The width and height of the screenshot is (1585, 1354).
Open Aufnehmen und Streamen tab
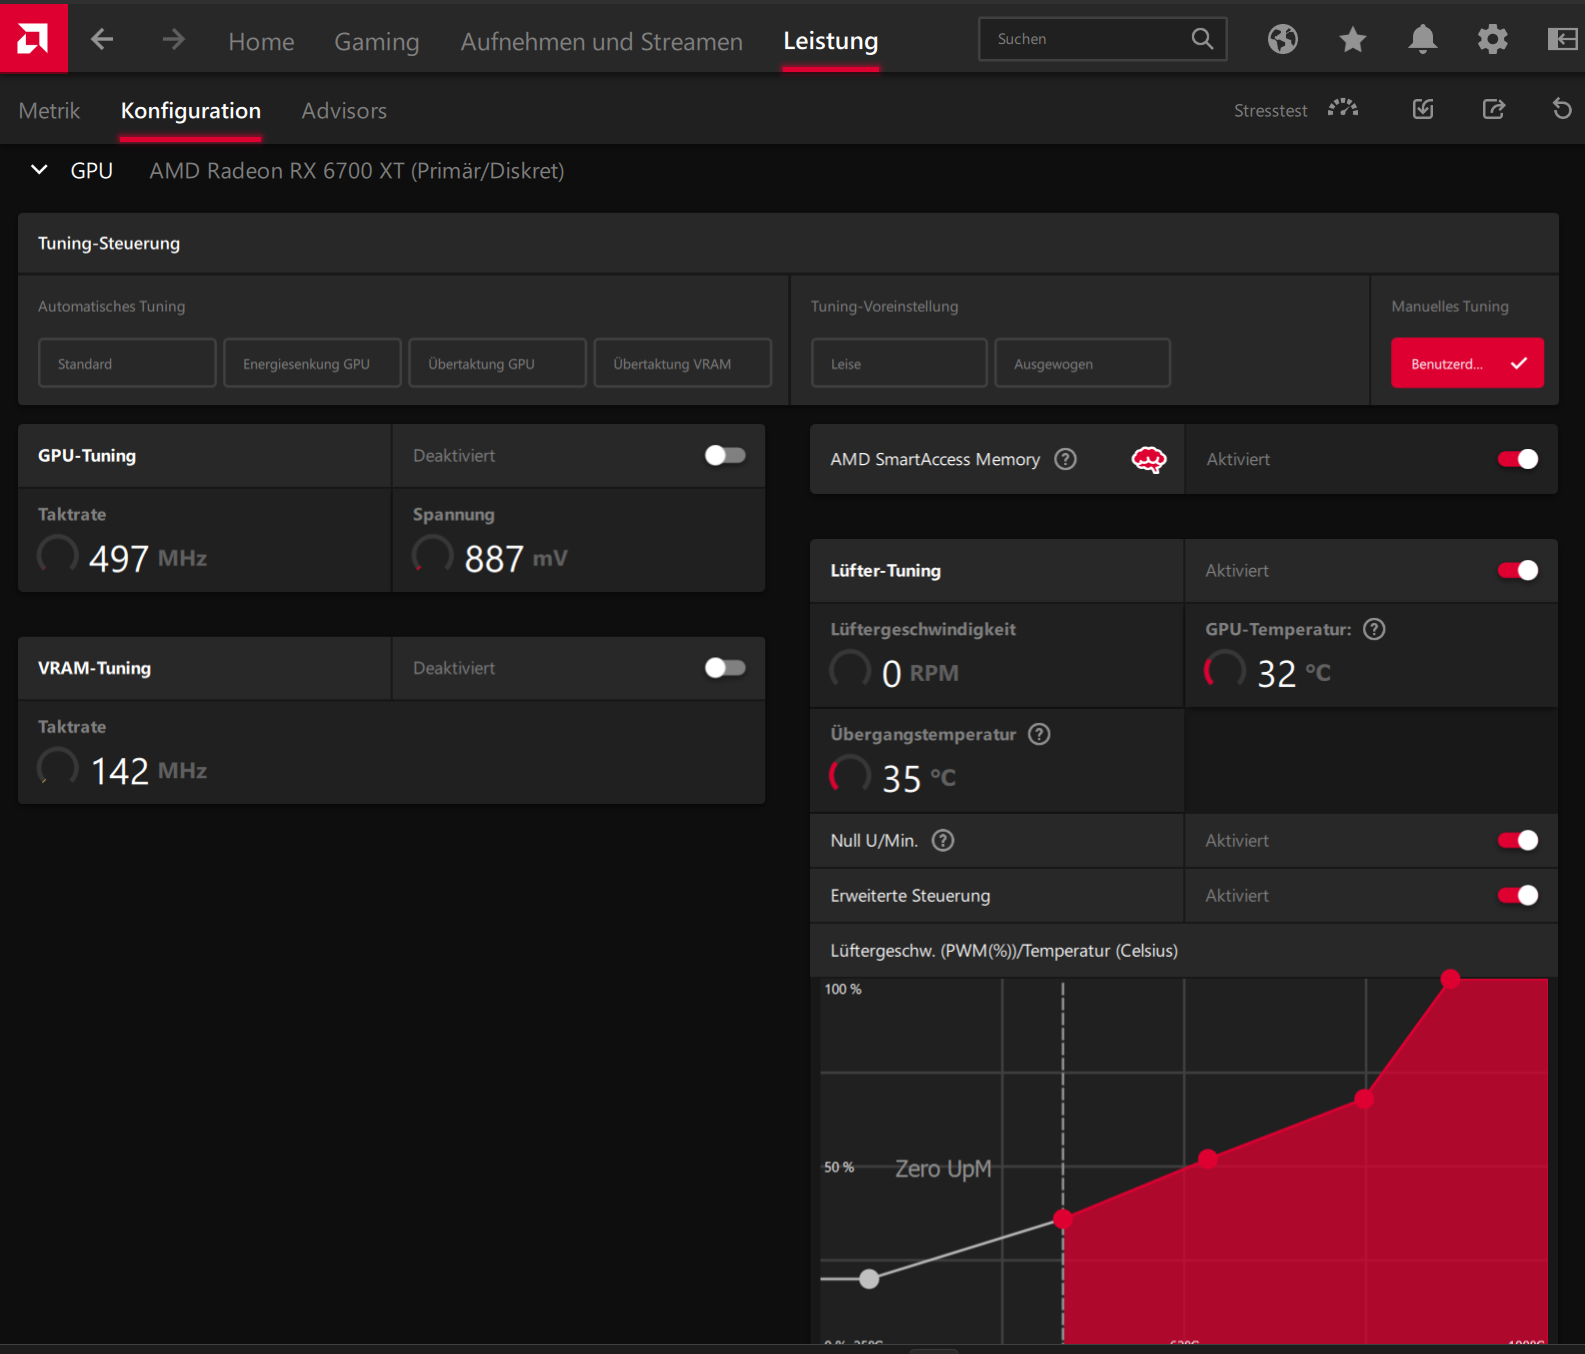(602, 41)
